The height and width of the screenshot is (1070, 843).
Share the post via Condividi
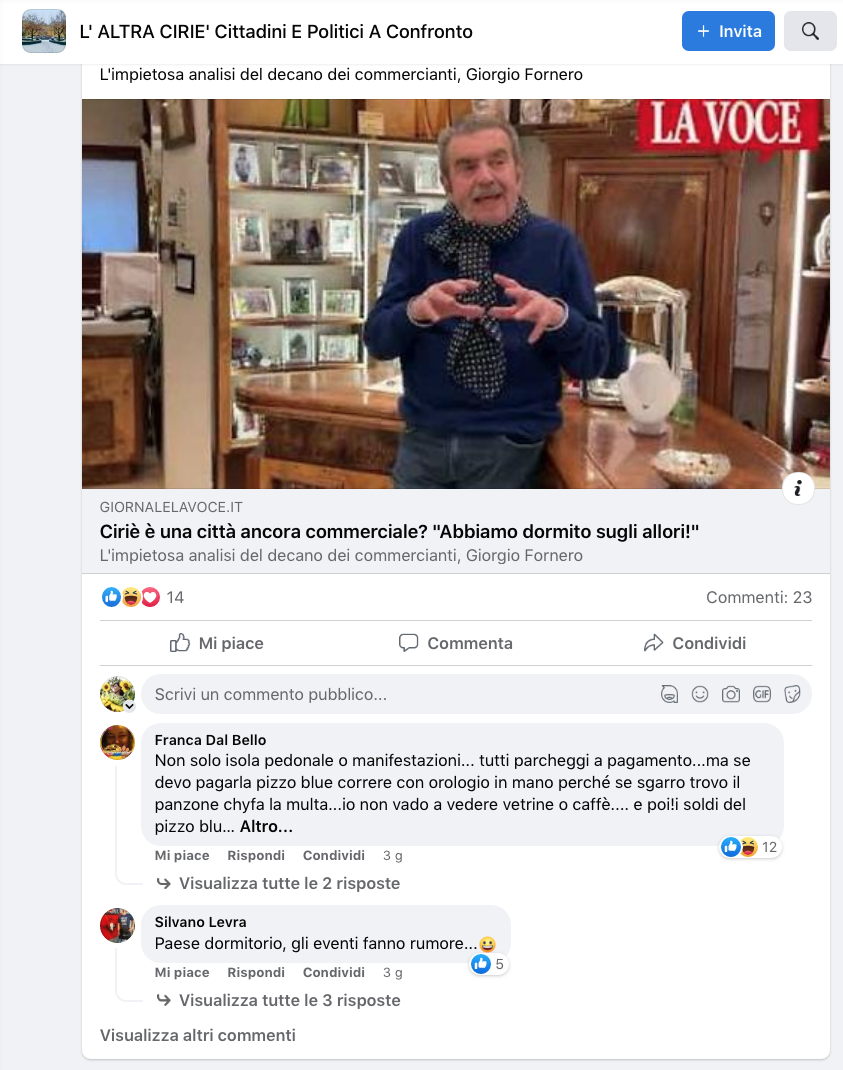tap(695, 644)
